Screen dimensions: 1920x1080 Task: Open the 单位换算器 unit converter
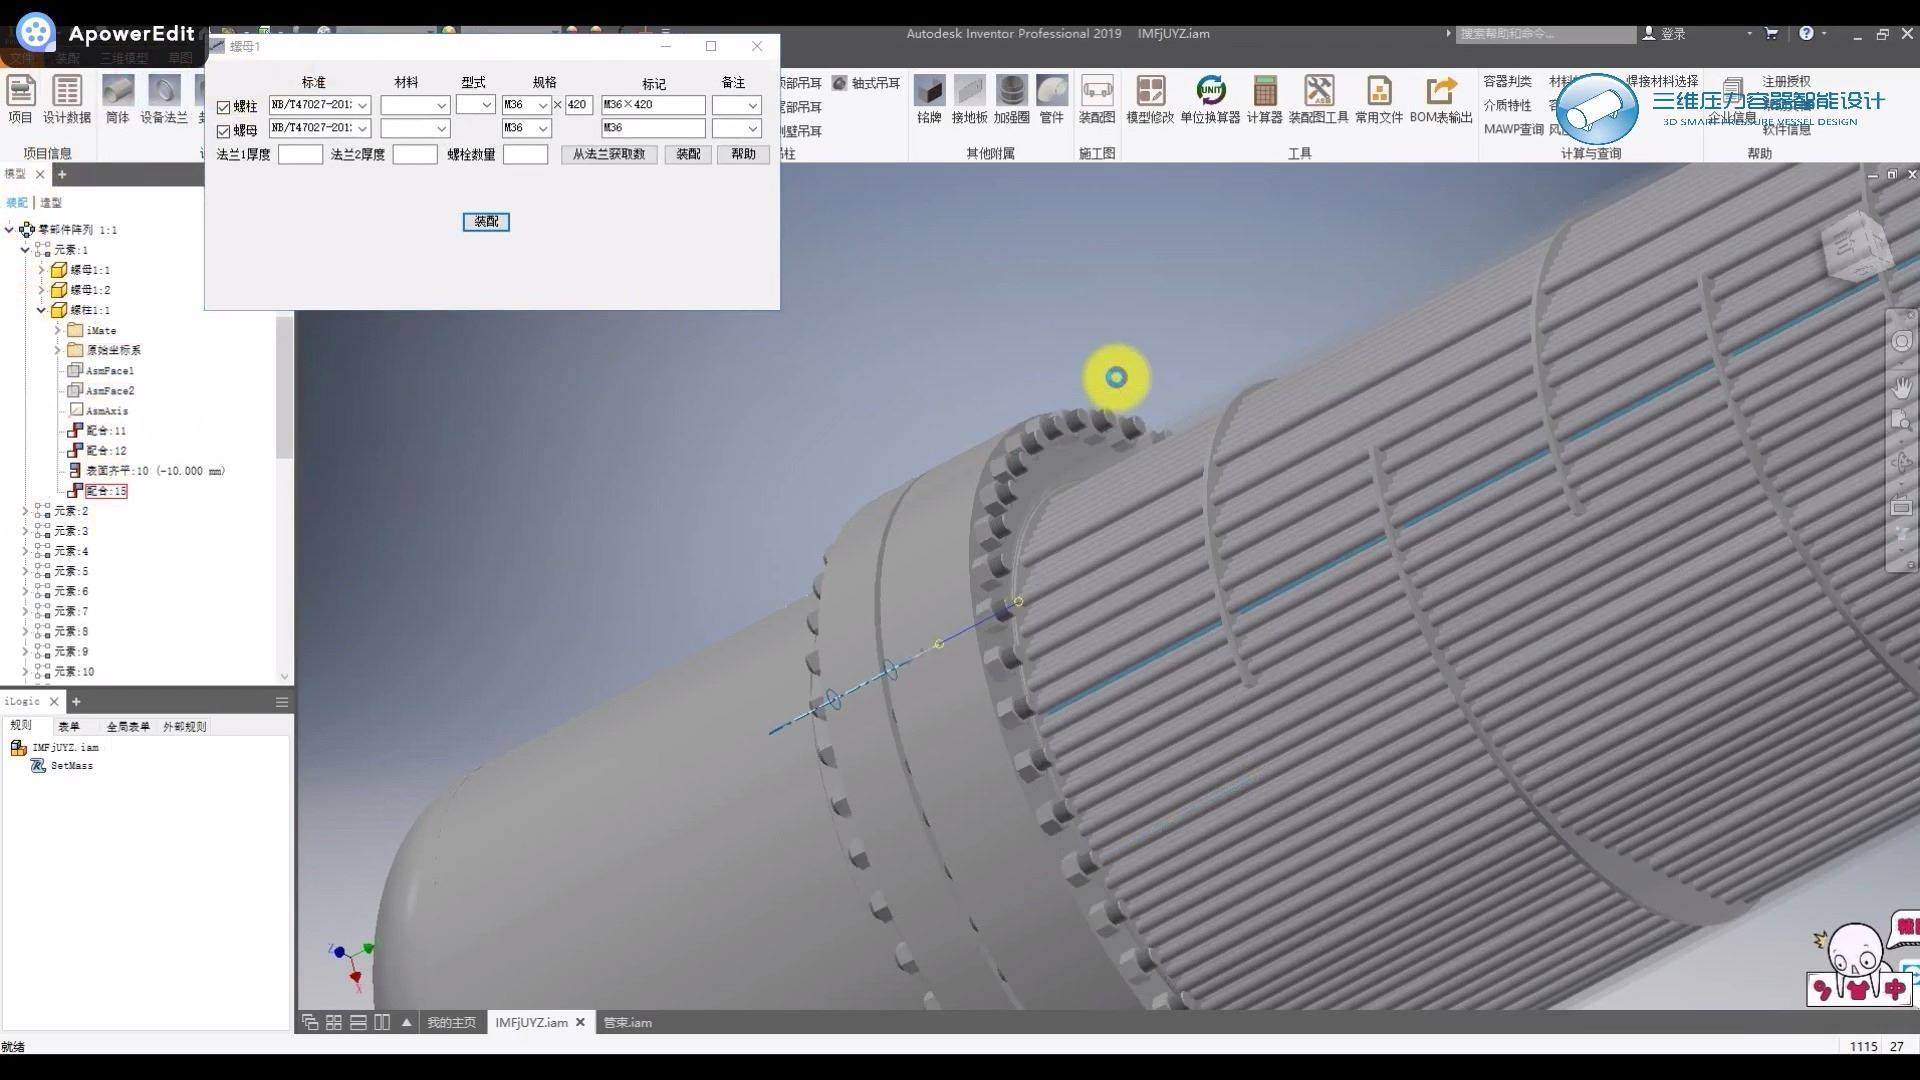pos(1210,100)
